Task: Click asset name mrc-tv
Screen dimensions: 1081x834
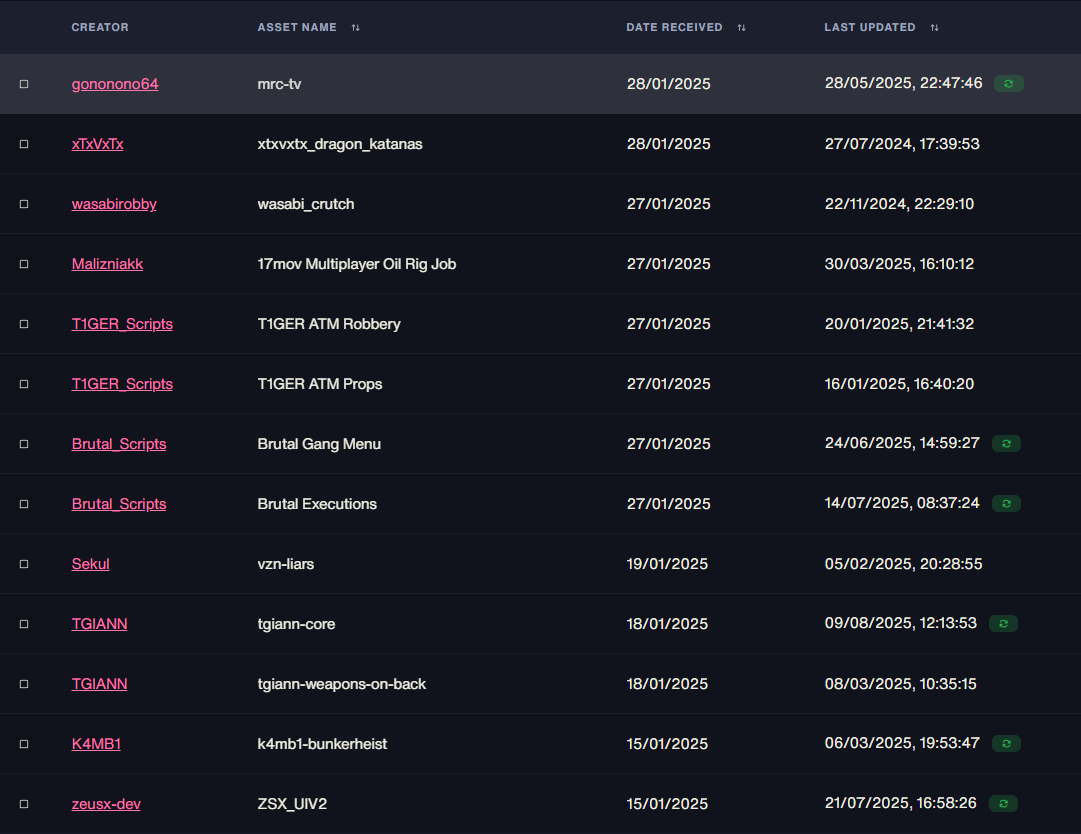Action: coord(279,84)
